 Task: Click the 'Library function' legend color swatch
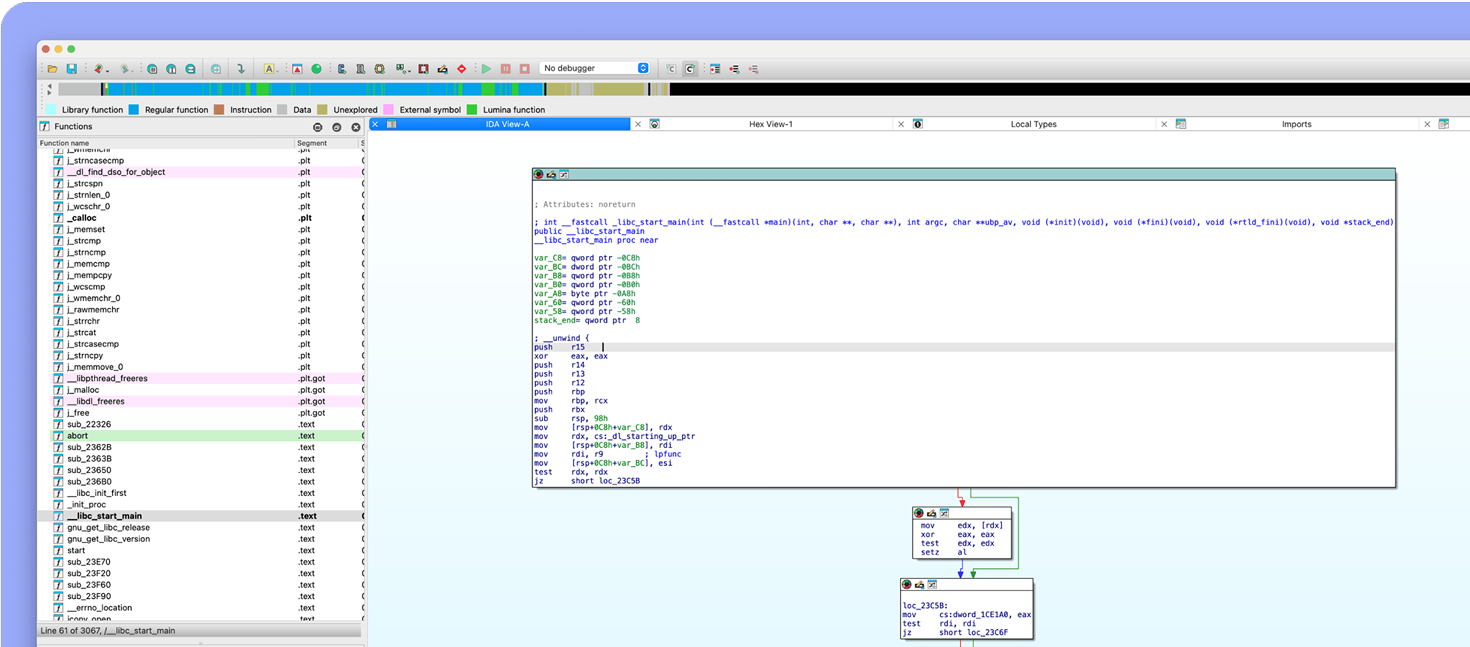pyautogui.click(x=50, y=109)
